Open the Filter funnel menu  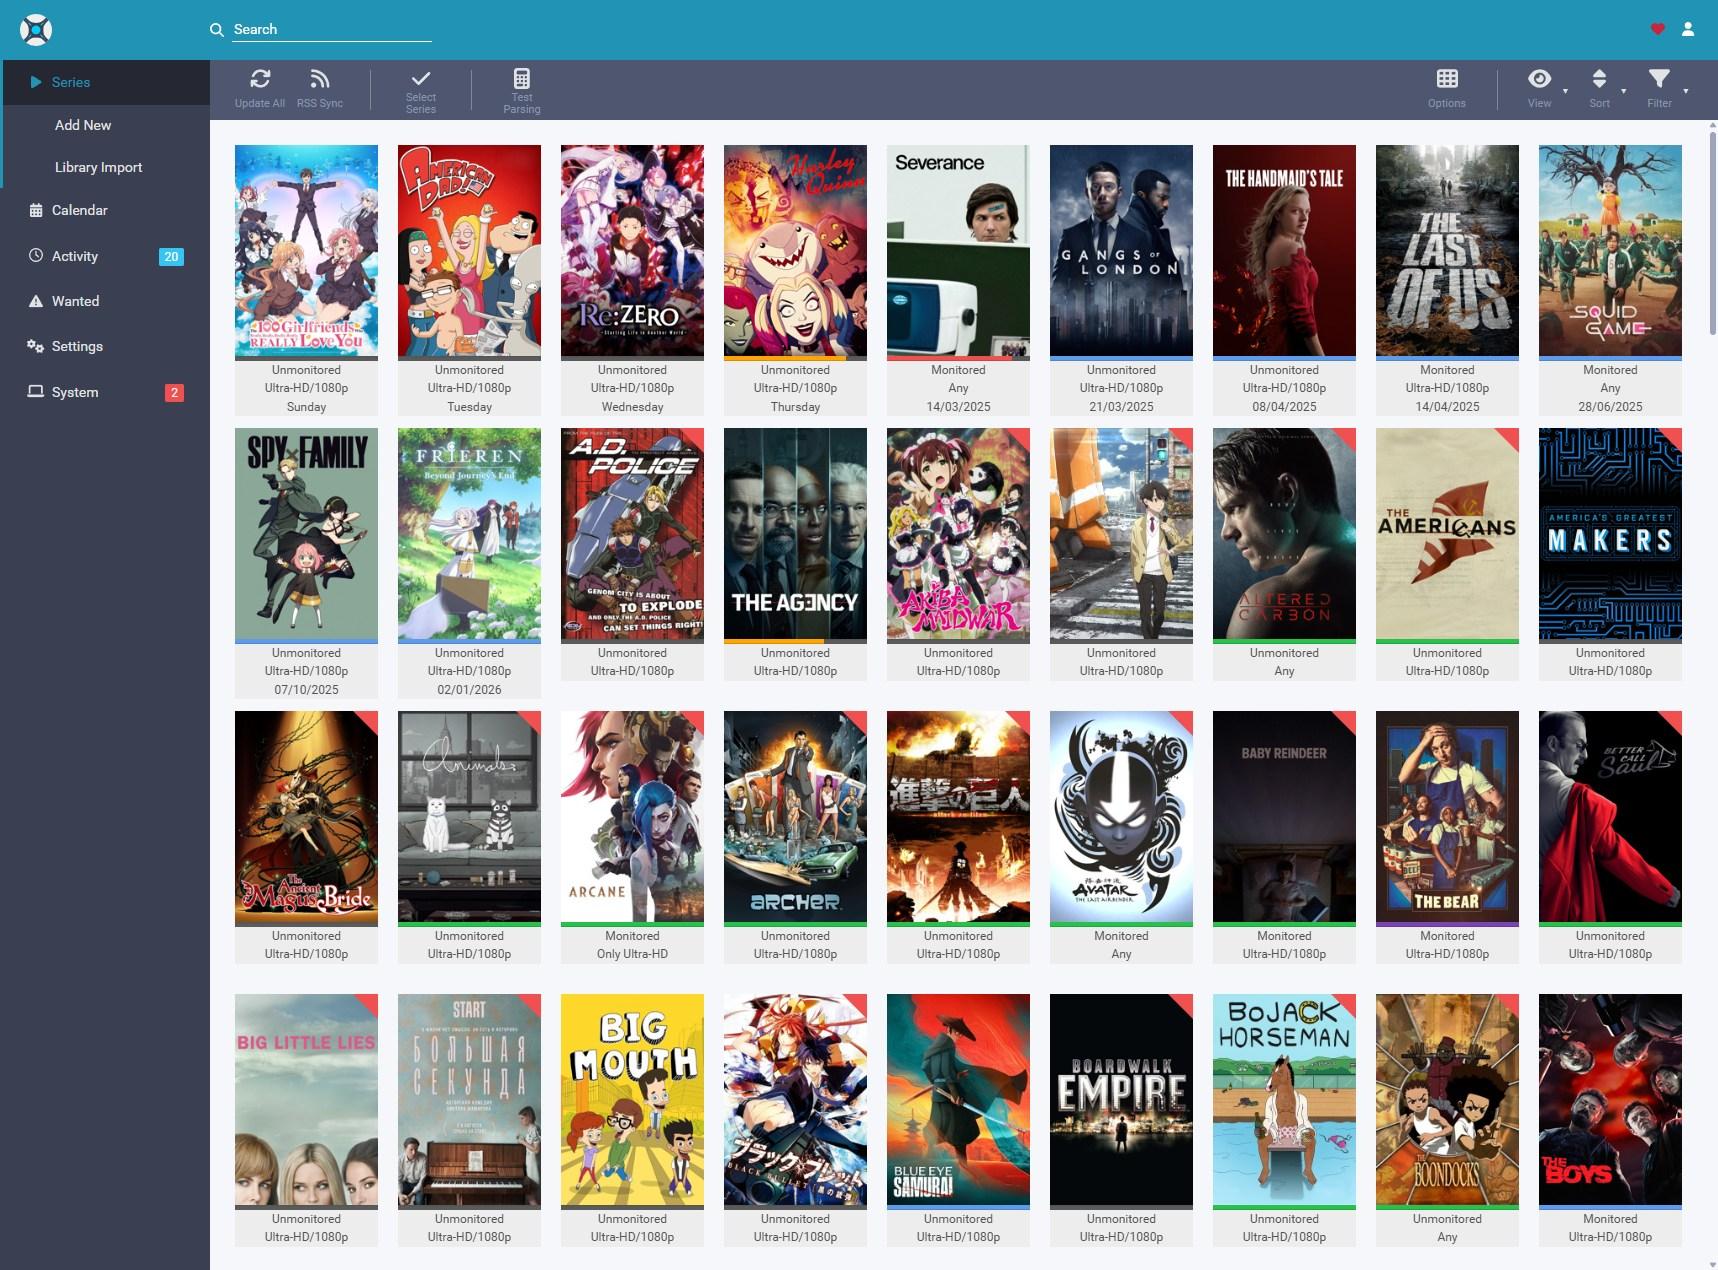(x=1660, y=88)
